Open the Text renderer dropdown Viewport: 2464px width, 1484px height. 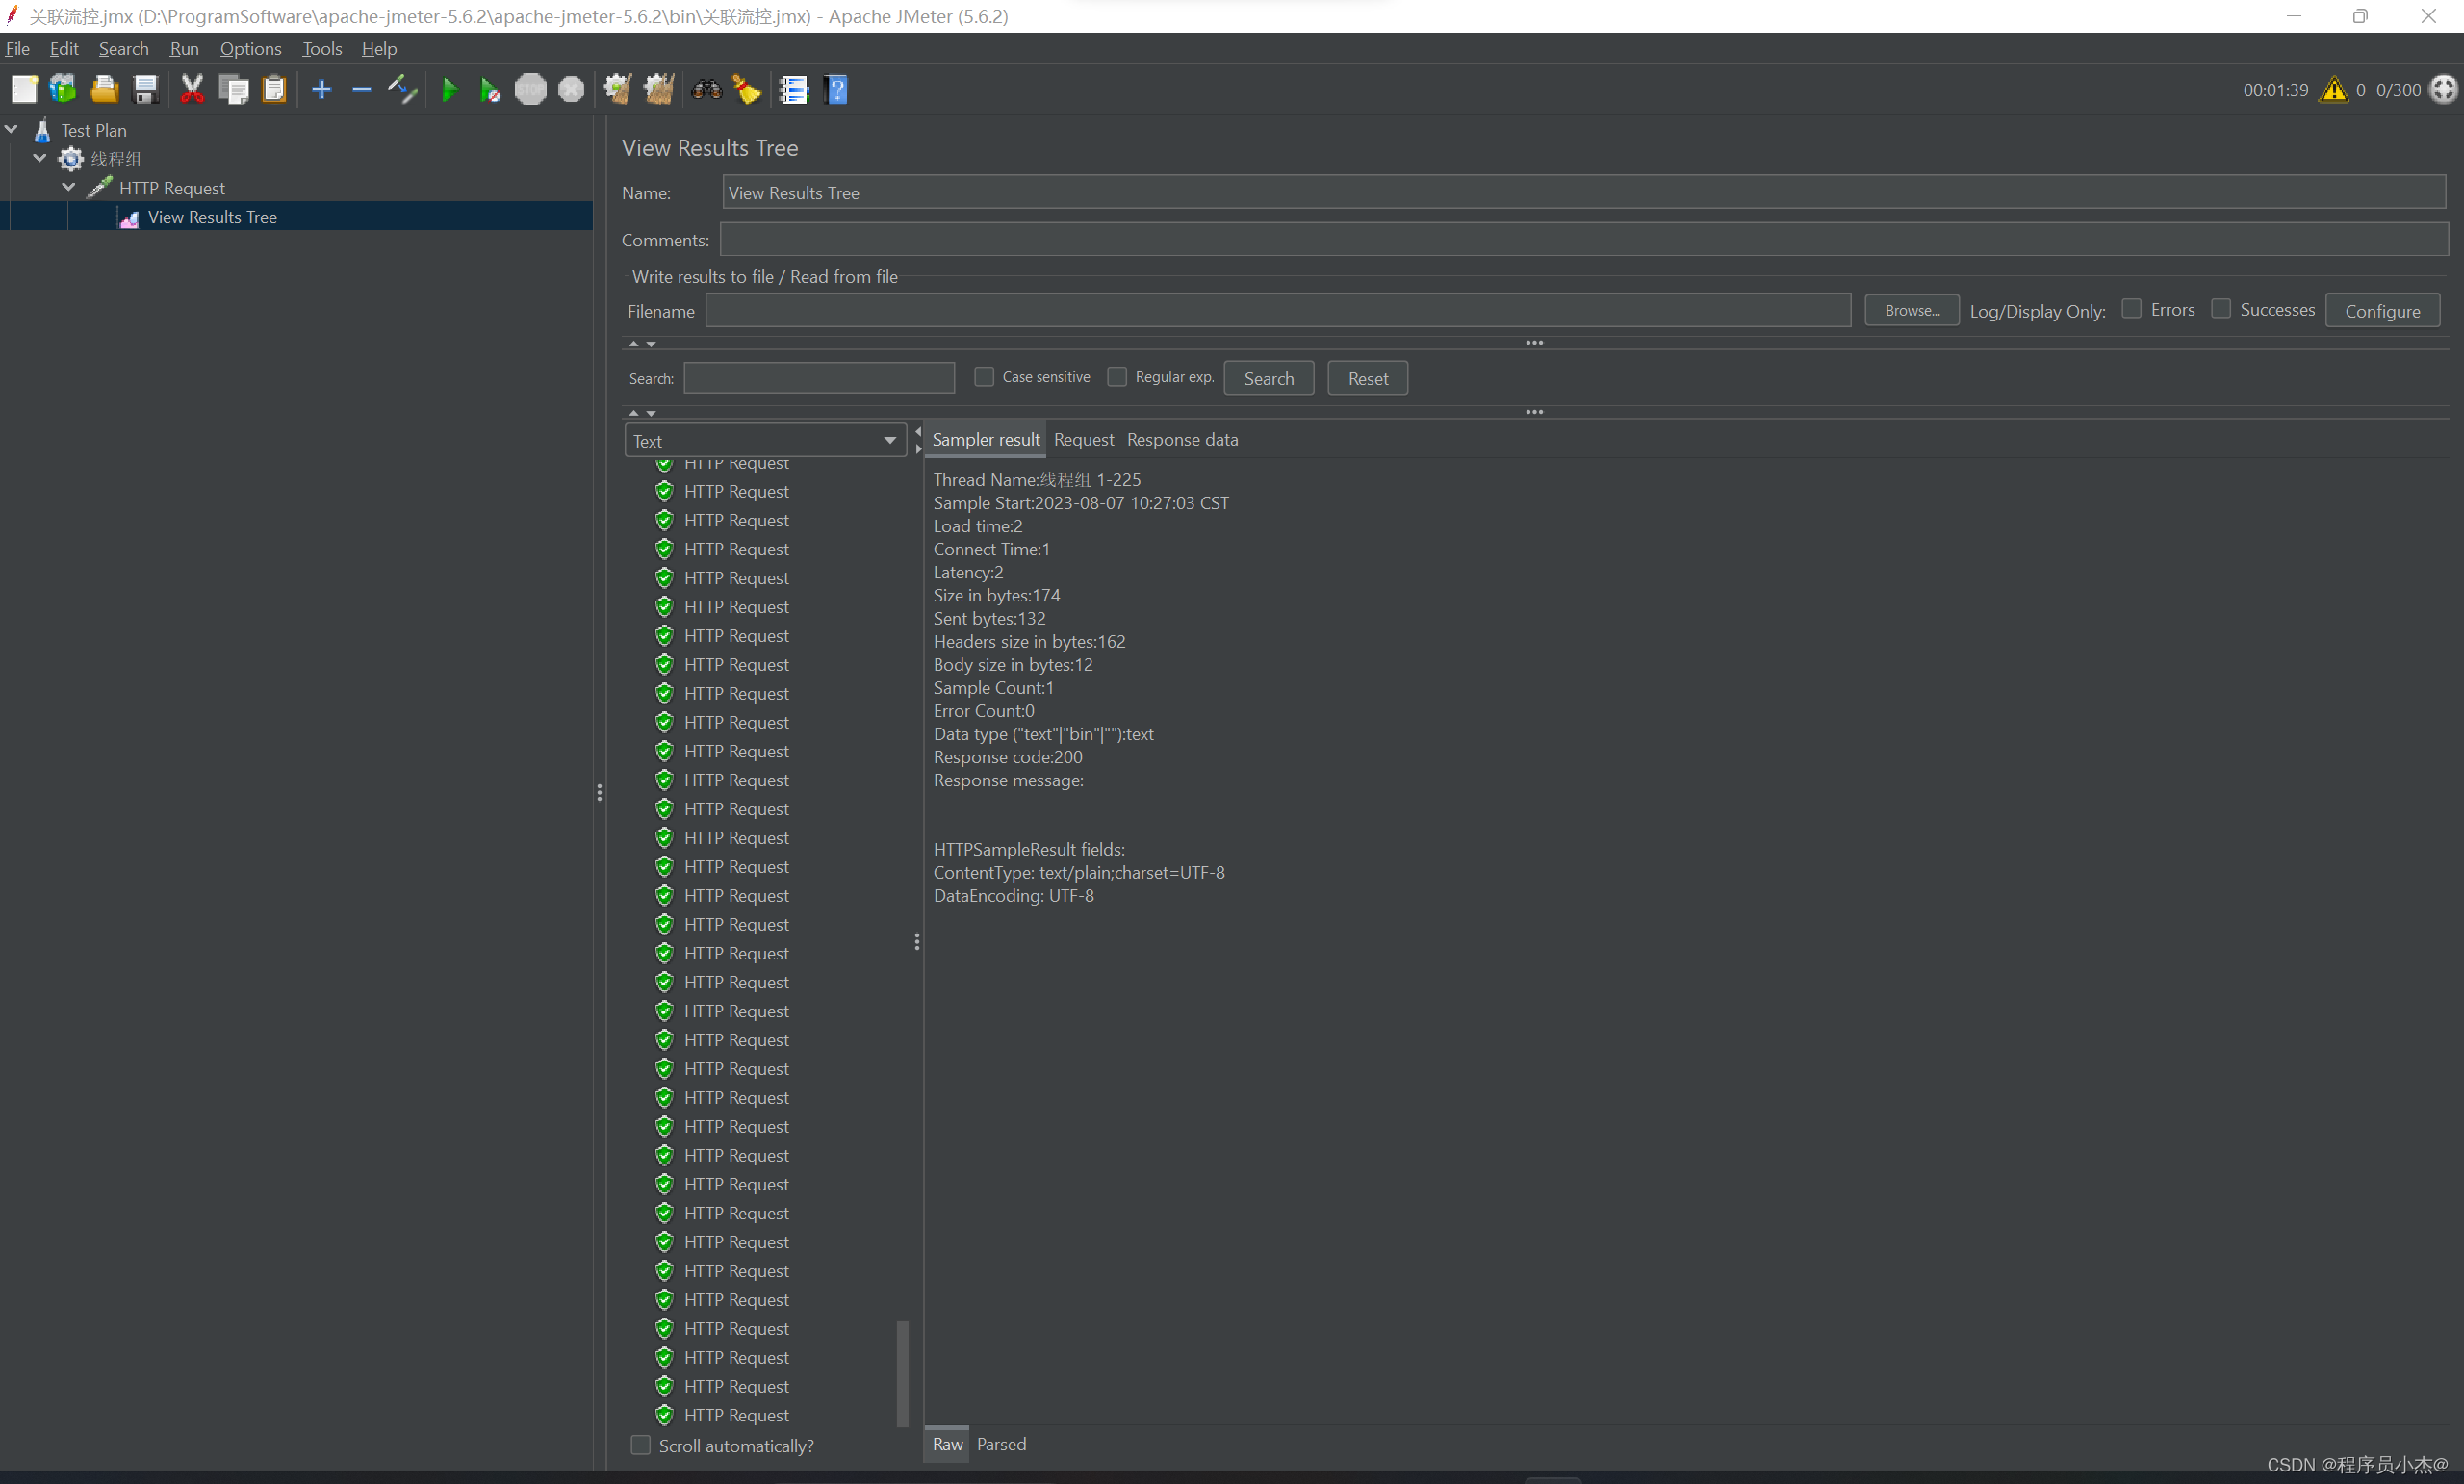765,441
